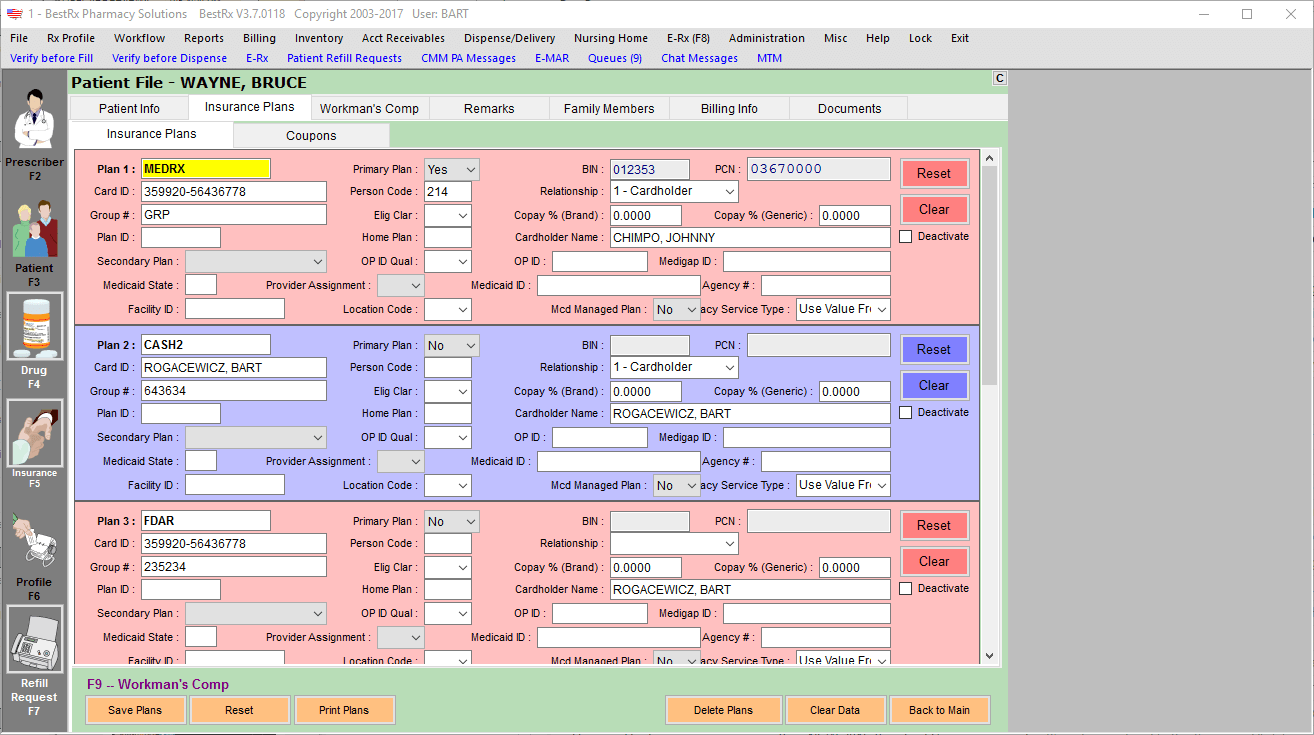This screenshot has height=735, width=1314.
Task: Open the Drug pill bottle icon
Action: point(34,327)
